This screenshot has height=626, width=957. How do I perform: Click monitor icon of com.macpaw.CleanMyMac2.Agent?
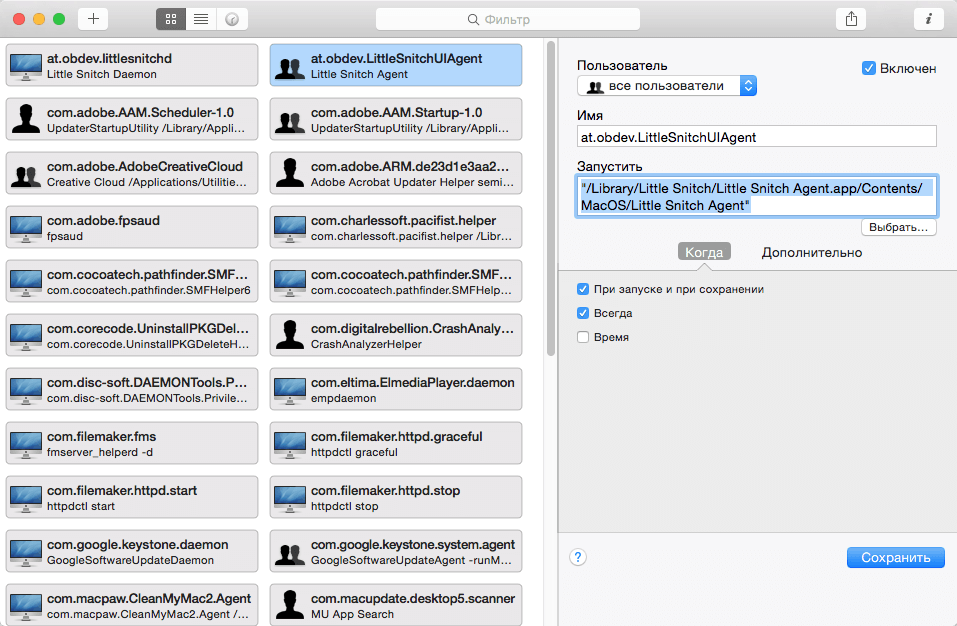point(26,606)
